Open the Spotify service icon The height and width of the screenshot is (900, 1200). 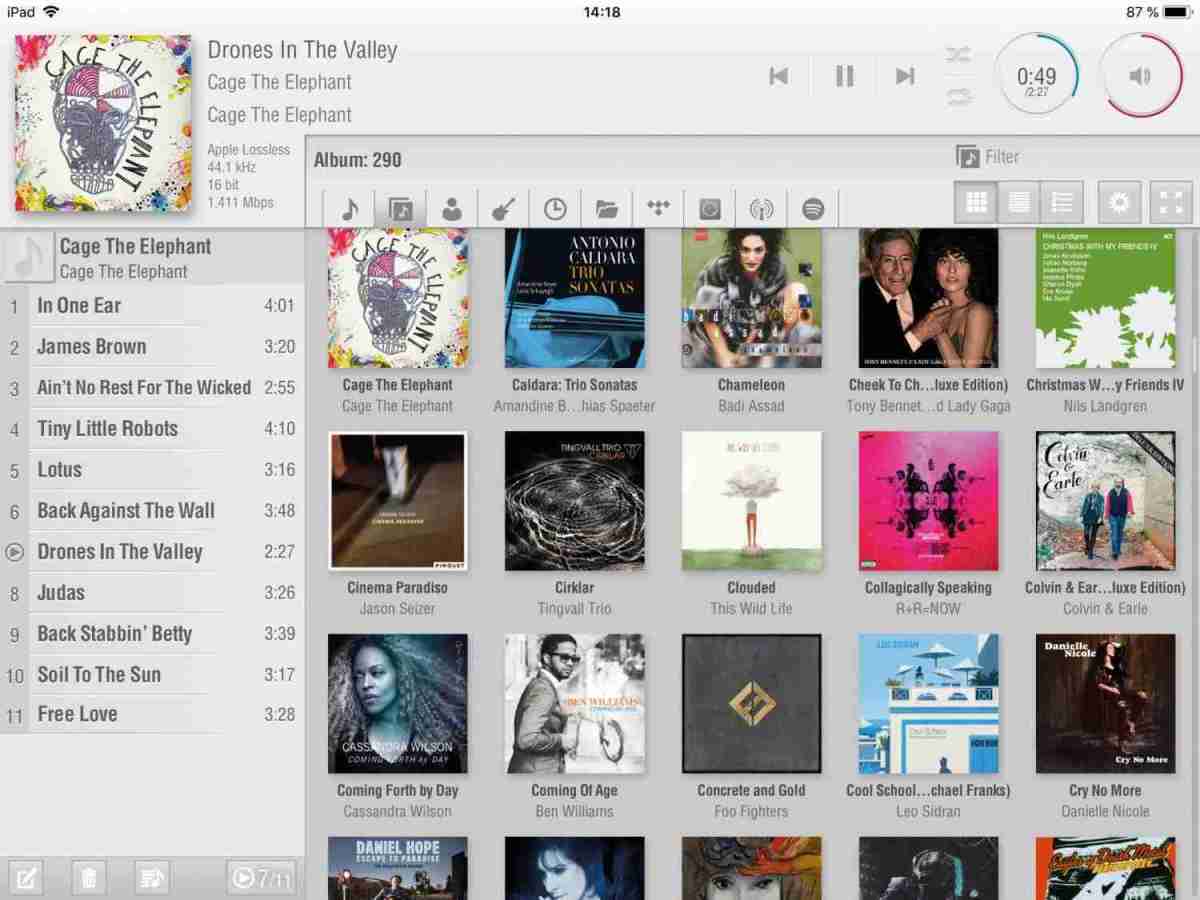pos(813,209)
